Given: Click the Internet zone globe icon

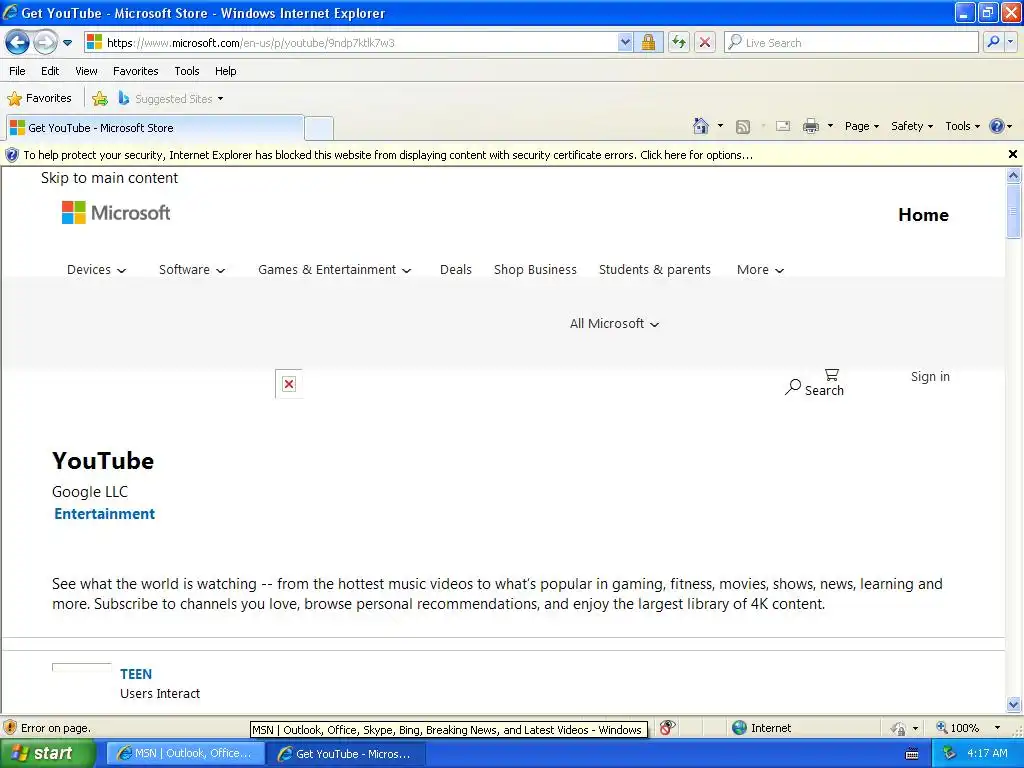Looking at the screenshot, I should tap(739, 728).
